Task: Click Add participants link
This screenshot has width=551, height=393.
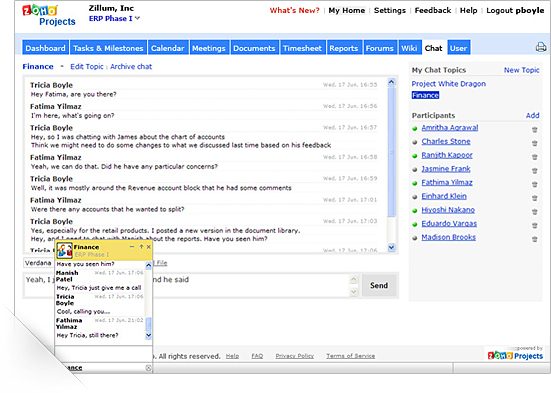Action: pyautogui.click(x=532, y=115)
